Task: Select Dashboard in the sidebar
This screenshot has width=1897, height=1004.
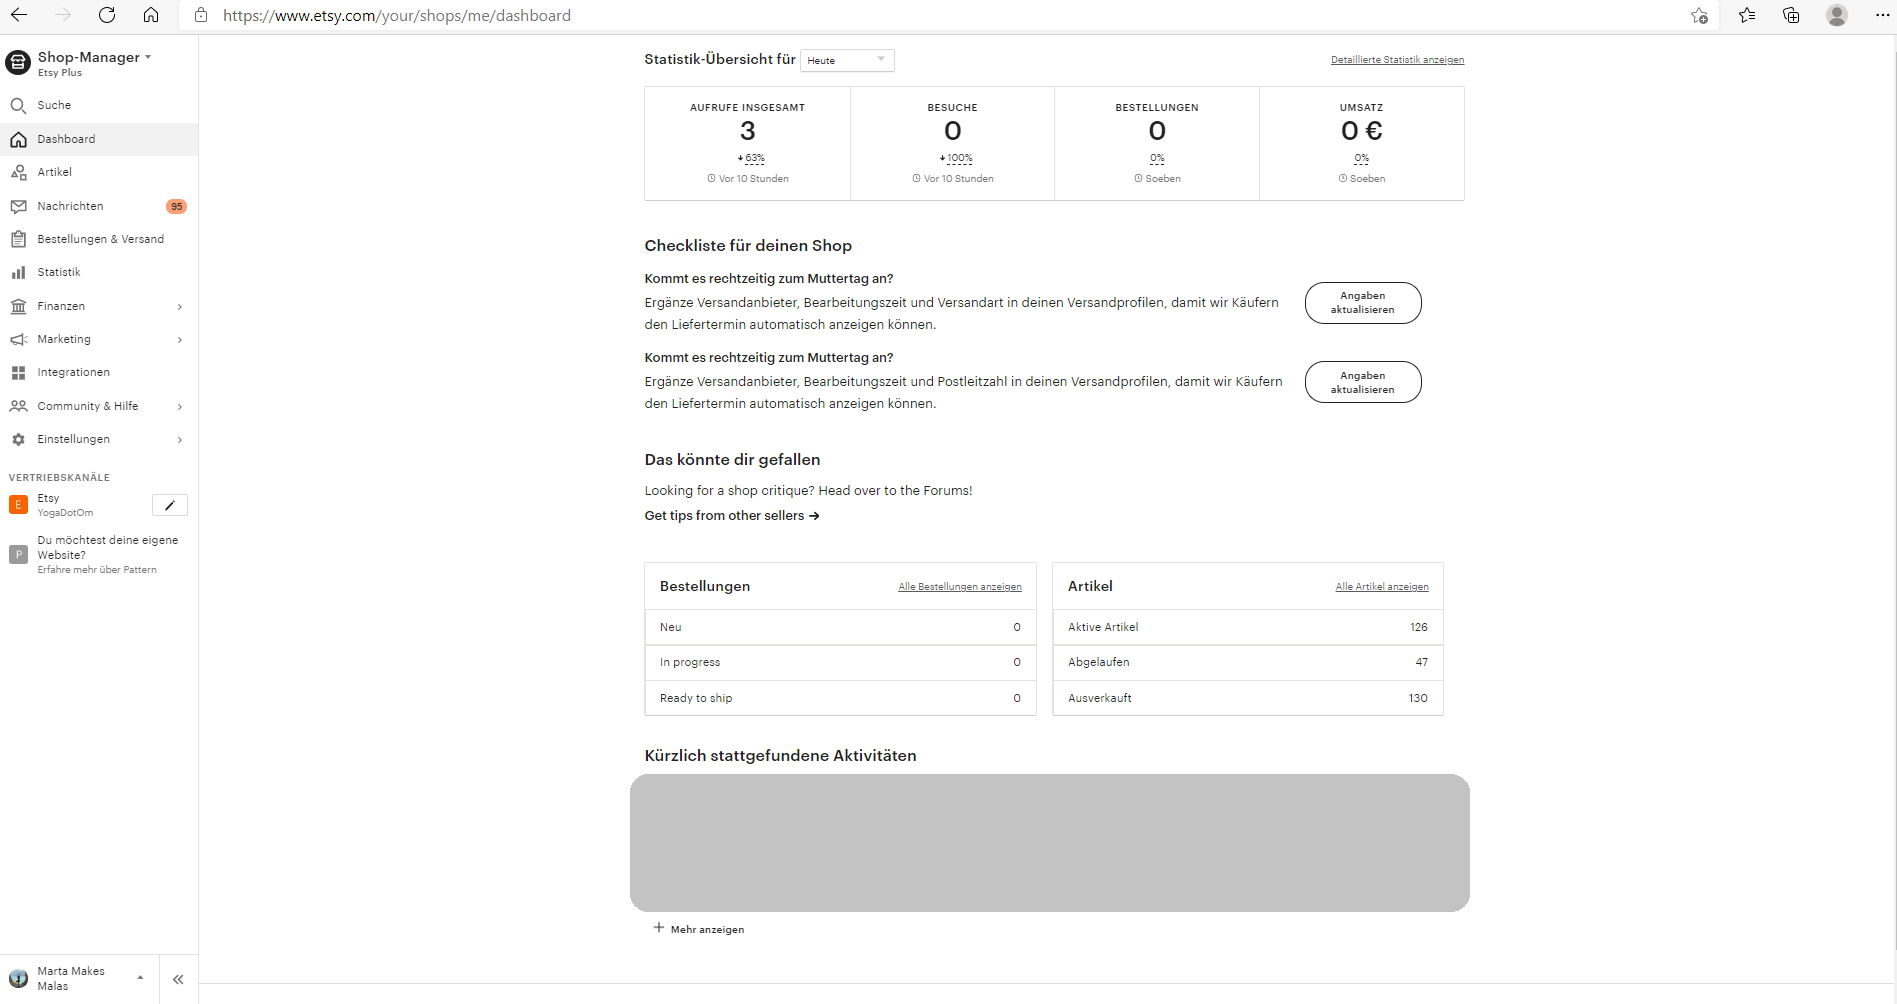Action: pos(66,139)
